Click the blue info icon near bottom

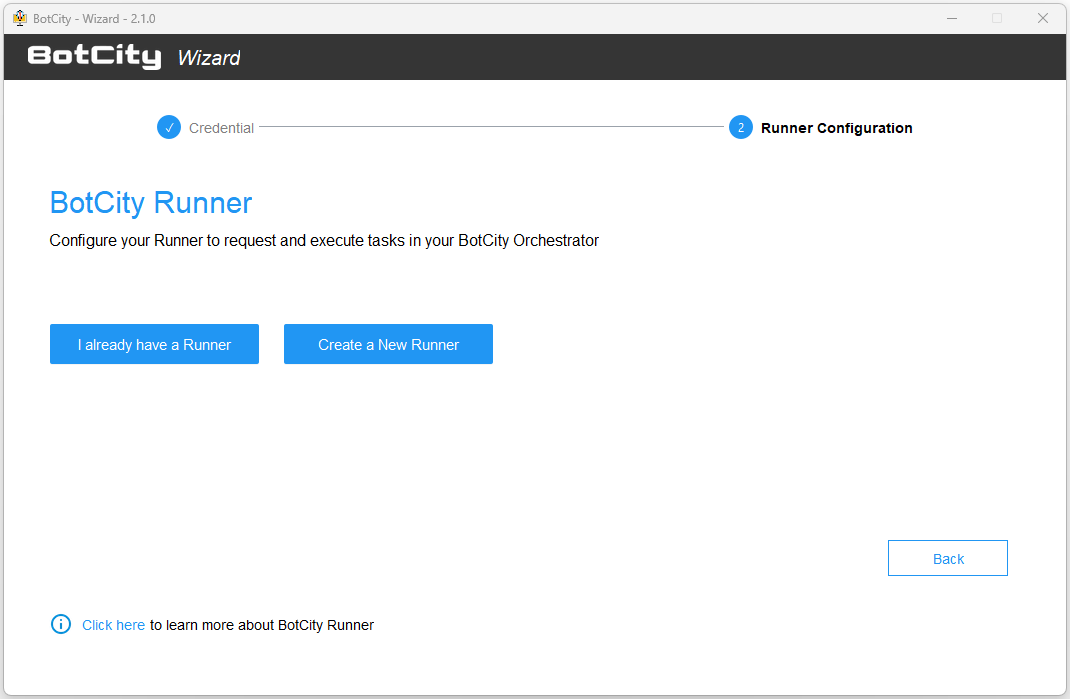(61, 624)
